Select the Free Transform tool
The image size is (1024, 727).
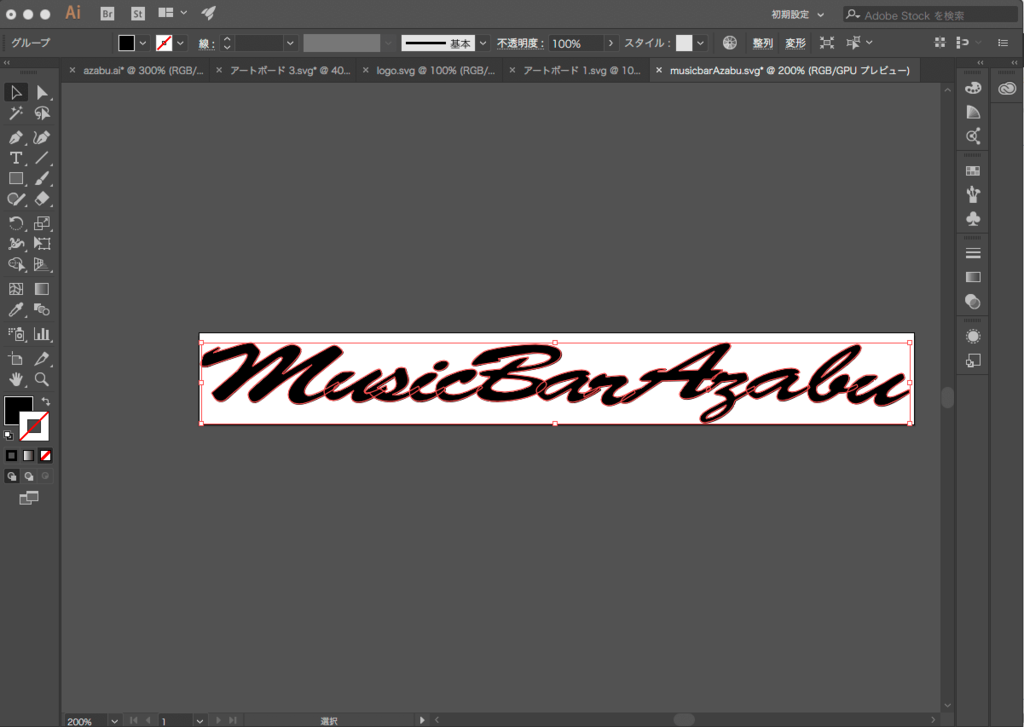(42, 244)
